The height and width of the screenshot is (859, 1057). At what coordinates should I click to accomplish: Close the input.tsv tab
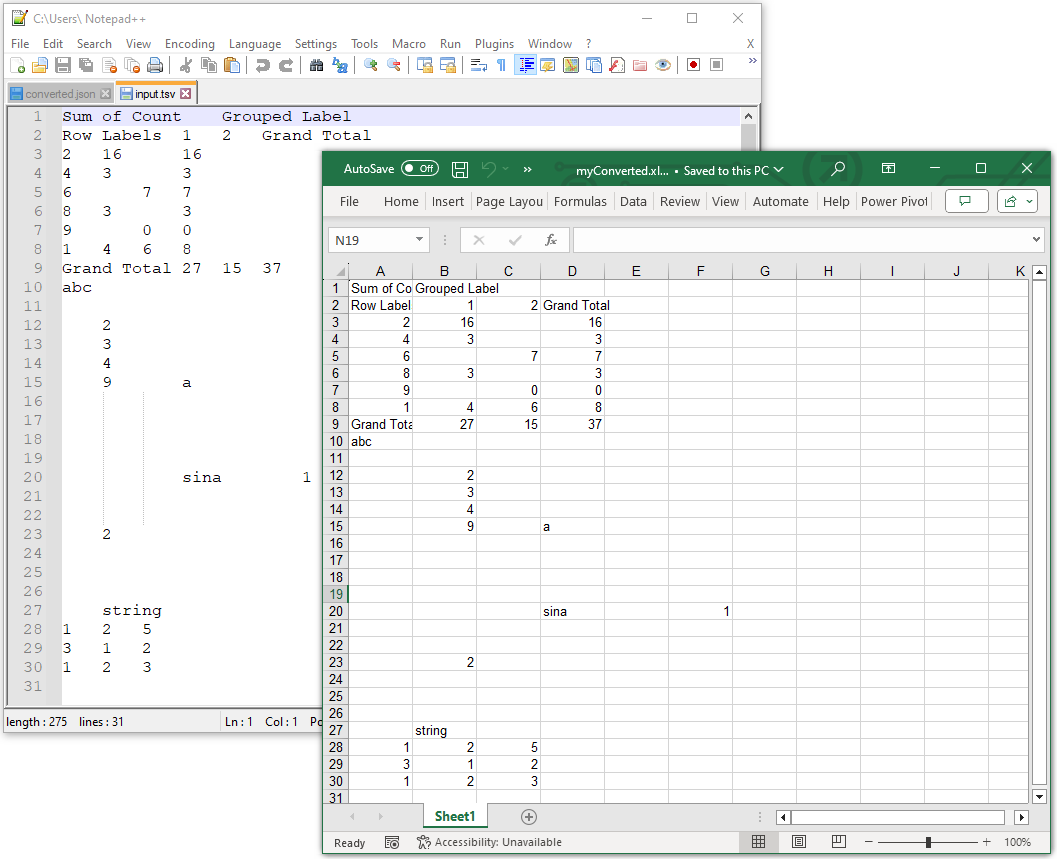click(185, 94)
